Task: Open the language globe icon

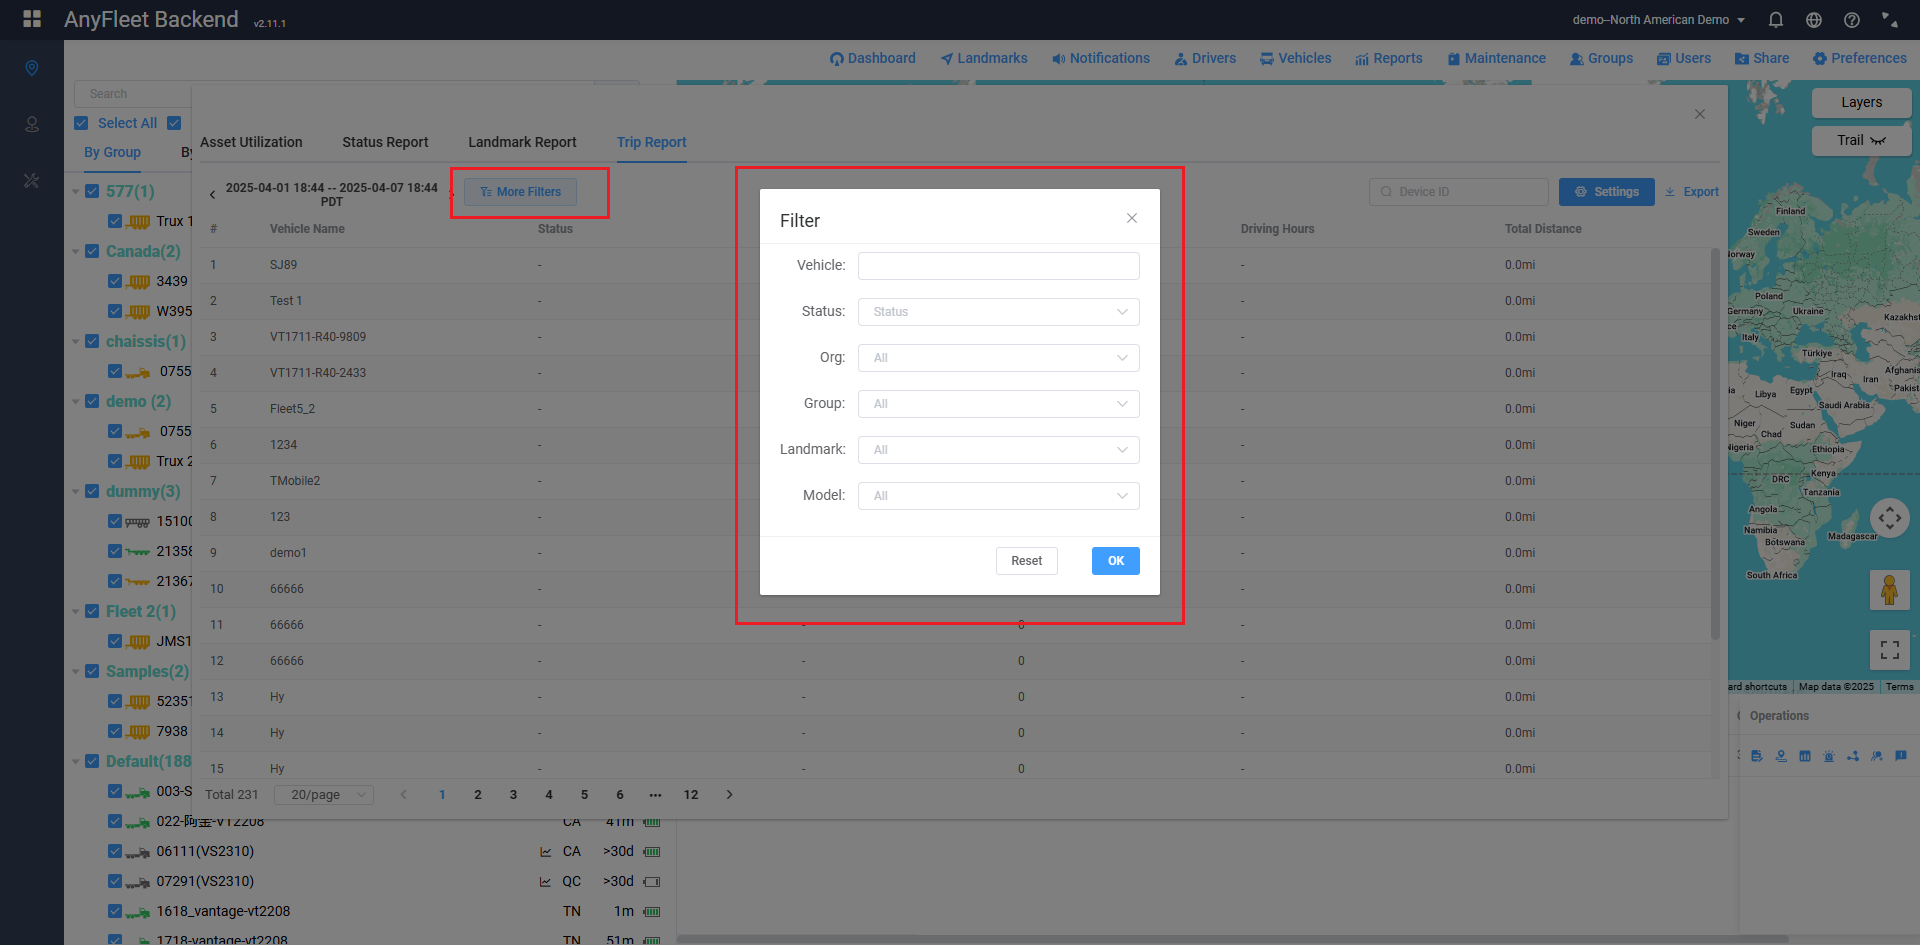Action: coord(1814,20)
